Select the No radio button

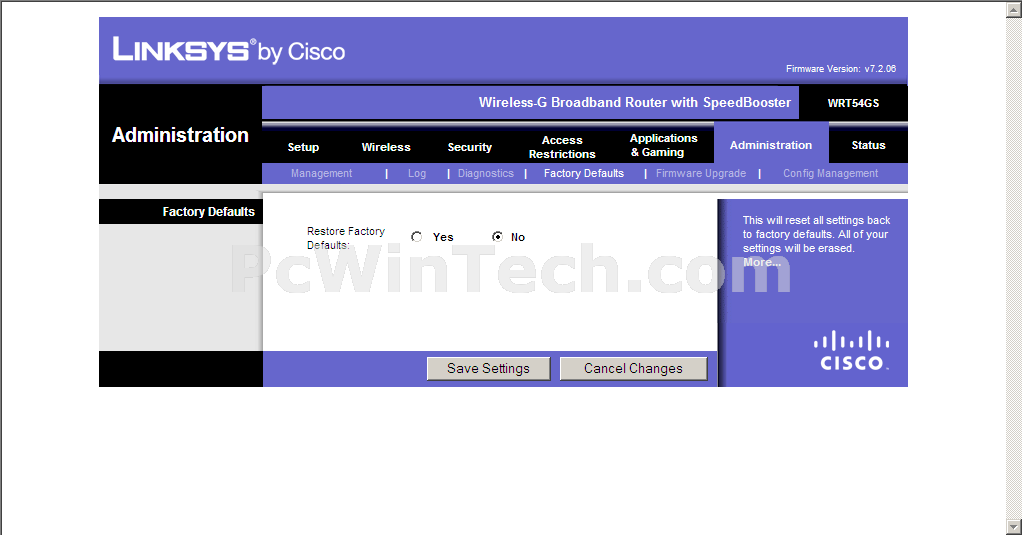[497, 237]
